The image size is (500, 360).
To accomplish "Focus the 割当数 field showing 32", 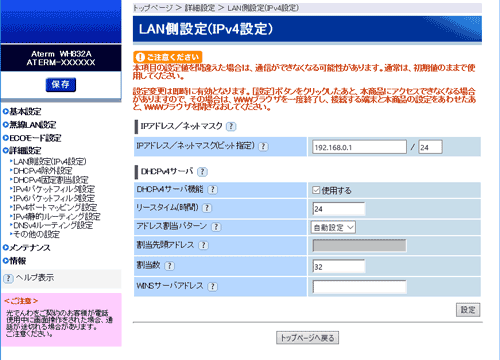I will (339, 267).
